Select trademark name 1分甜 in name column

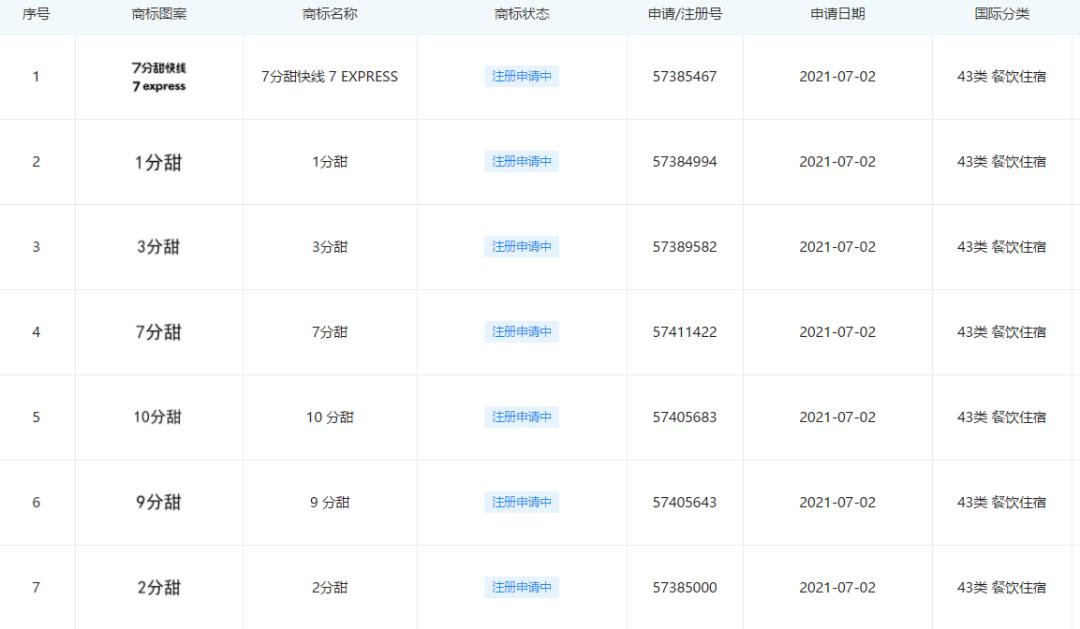click(x=329, y=162)
